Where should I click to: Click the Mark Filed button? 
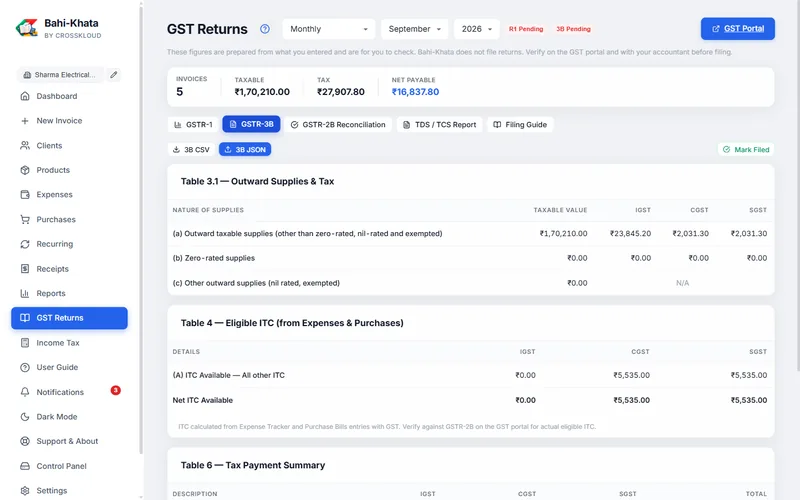746,149
